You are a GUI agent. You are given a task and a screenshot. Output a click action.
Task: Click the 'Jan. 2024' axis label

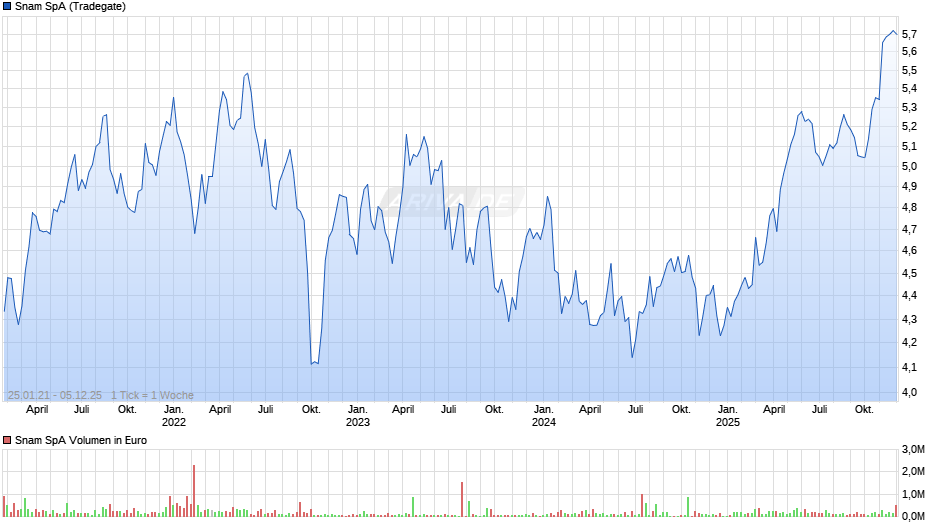point(544,416)
